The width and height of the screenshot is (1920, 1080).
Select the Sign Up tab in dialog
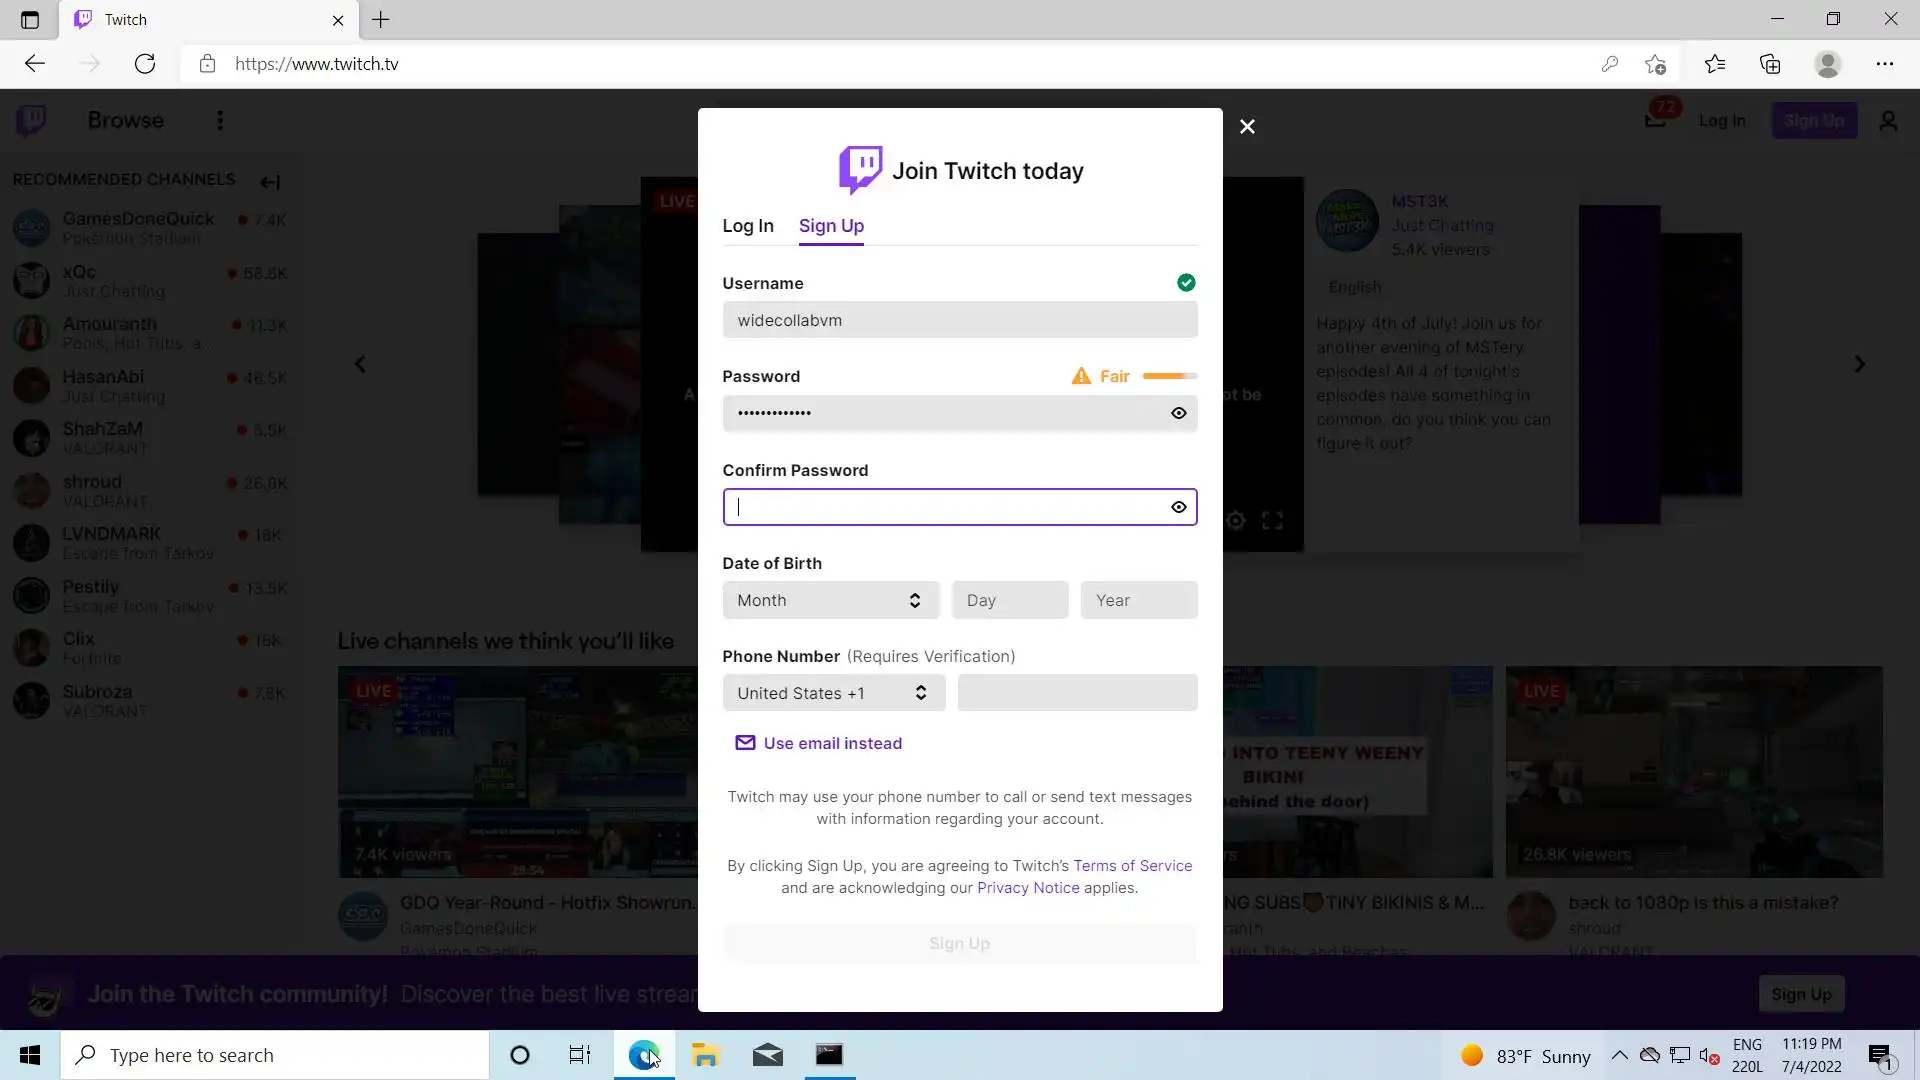point(831,226)
